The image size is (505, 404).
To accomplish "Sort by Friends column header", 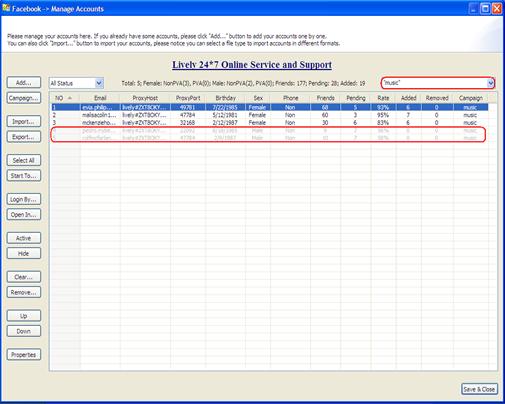I will (x=326, y=98).
